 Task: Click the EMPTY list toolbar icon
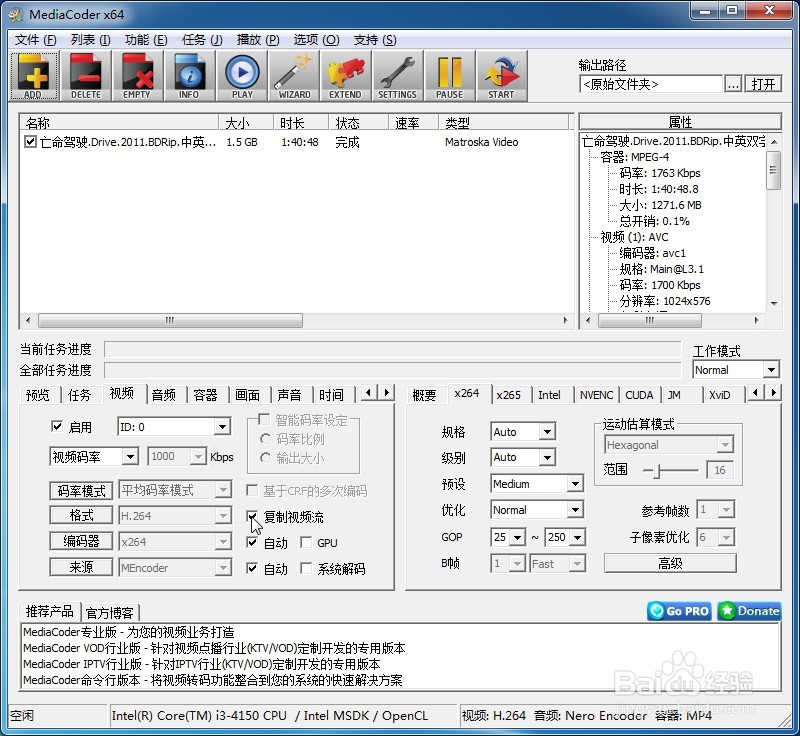(137, 75)
